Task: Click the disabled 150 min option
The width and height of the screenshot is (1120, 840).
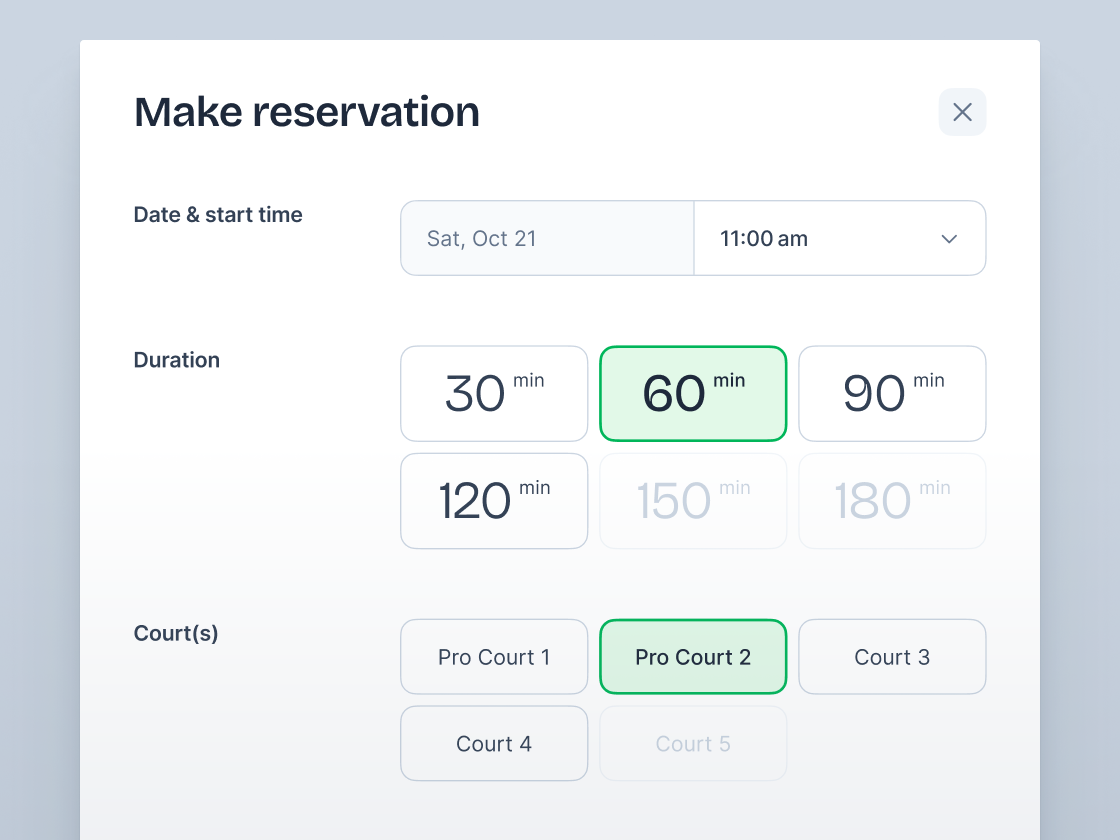Action: (693, 501)
